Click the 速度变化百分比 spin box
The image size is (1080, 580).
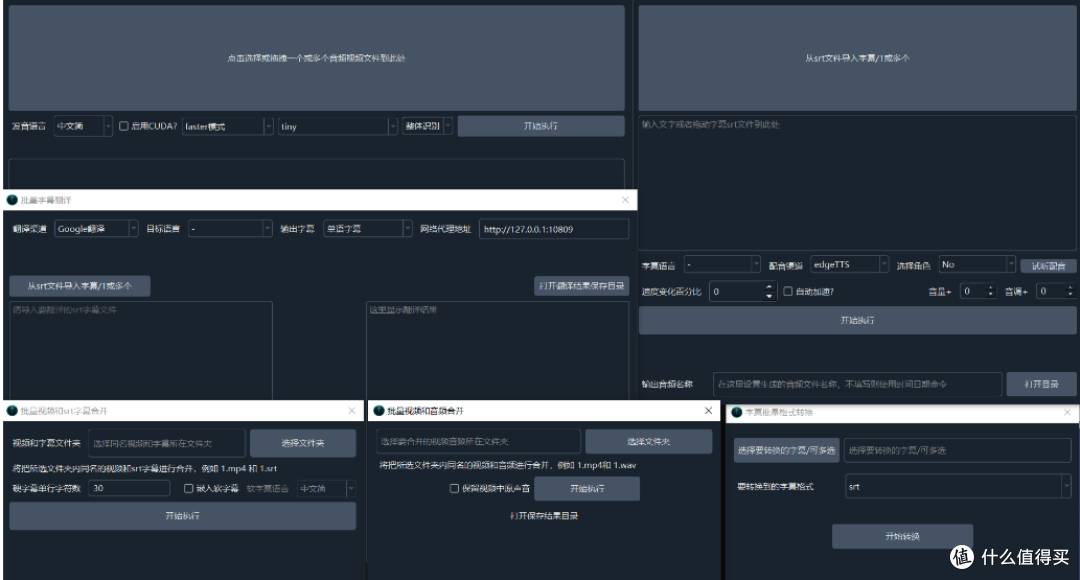(x=744, y=291)
